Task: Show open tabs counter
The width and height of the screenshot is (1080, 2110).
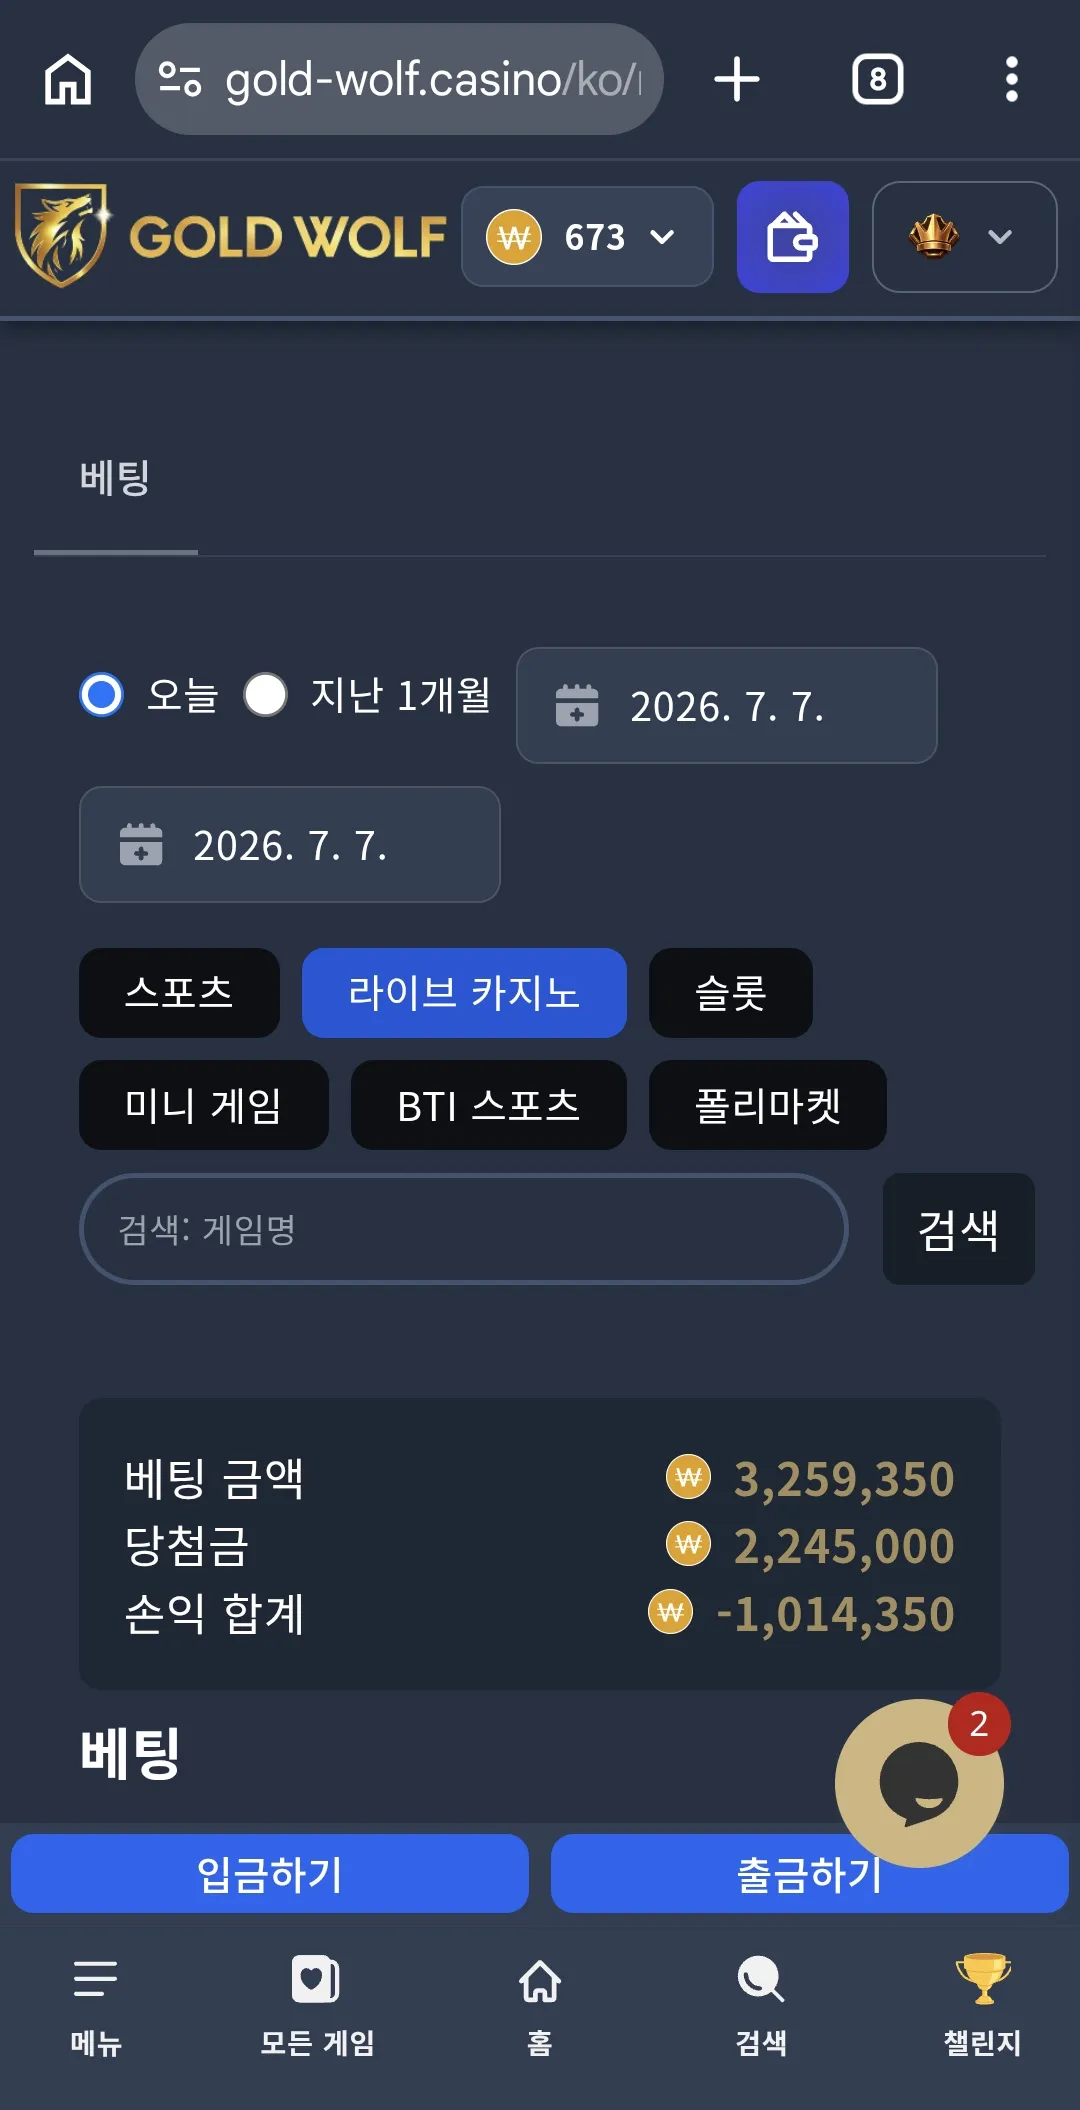Action: [877, 79]
